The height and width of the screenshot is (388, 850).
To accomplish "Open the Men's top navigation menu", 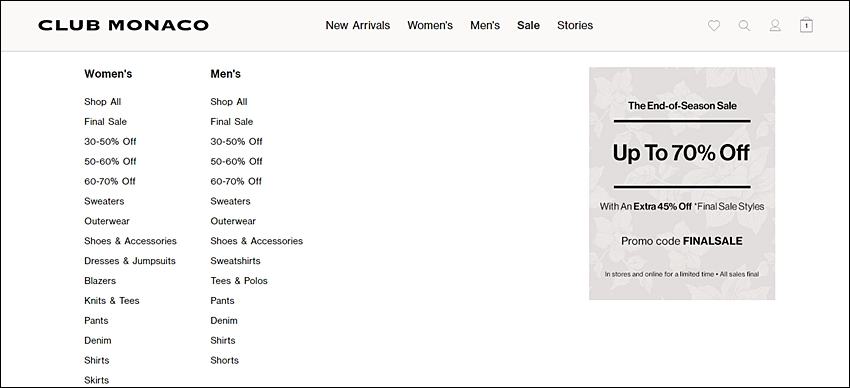I will tap(485, 25).
